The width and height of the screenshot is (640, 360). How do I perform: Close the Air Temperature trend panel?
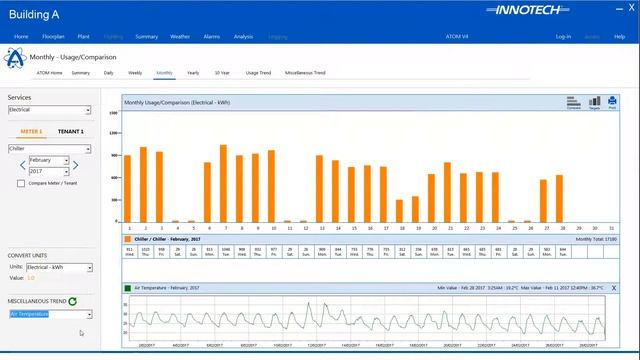tap(613, 288)
